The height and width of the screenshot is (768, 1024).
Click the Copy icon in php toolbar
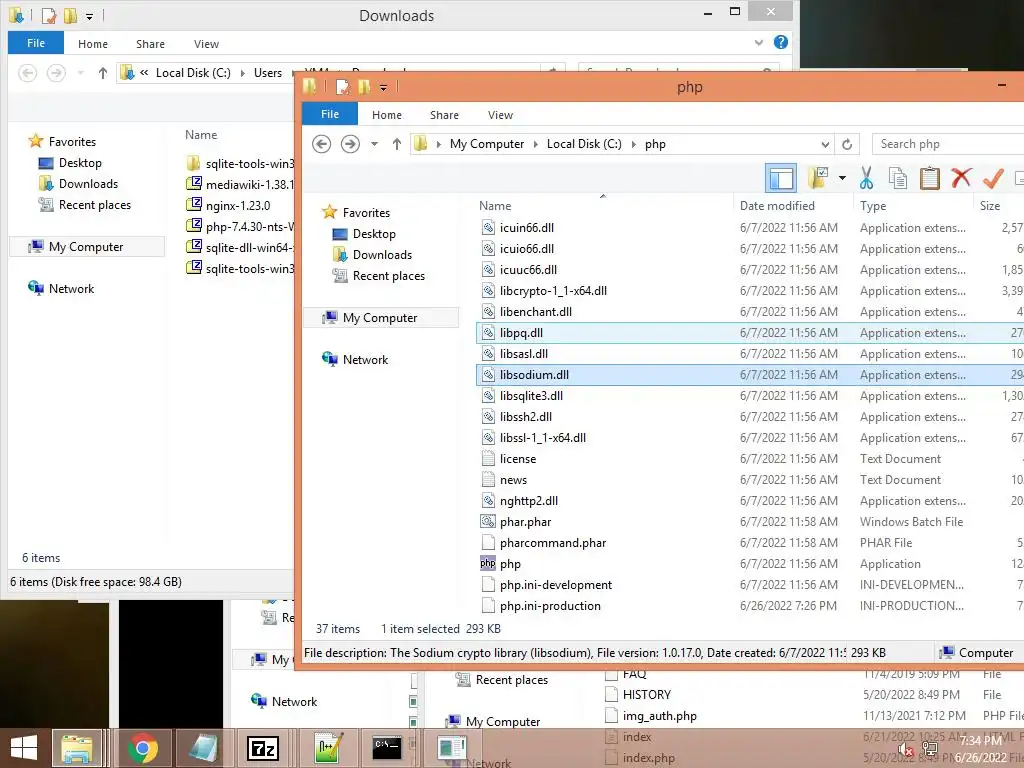point(898,178)
